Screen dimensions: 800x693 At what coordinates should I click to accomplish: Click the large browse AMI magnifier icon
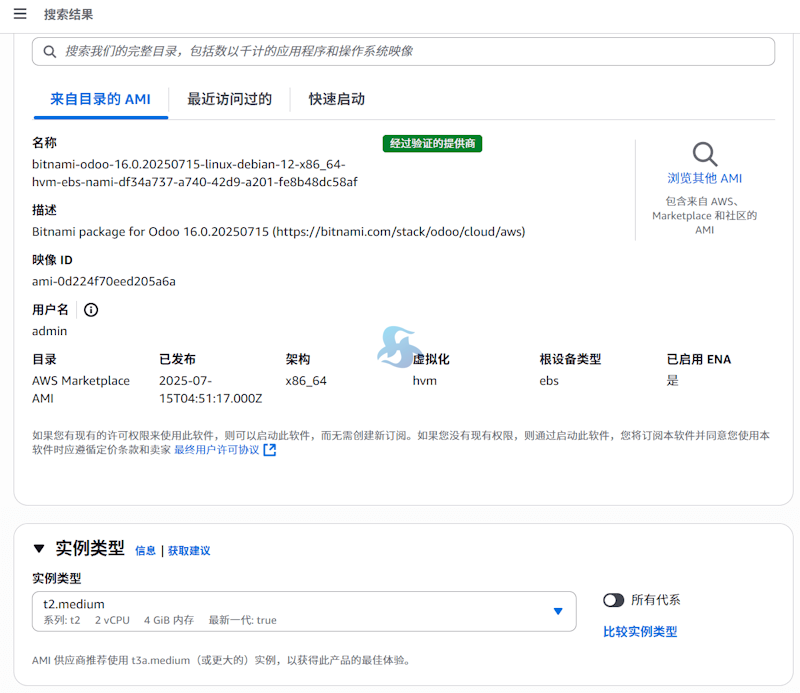coord(705,154)
